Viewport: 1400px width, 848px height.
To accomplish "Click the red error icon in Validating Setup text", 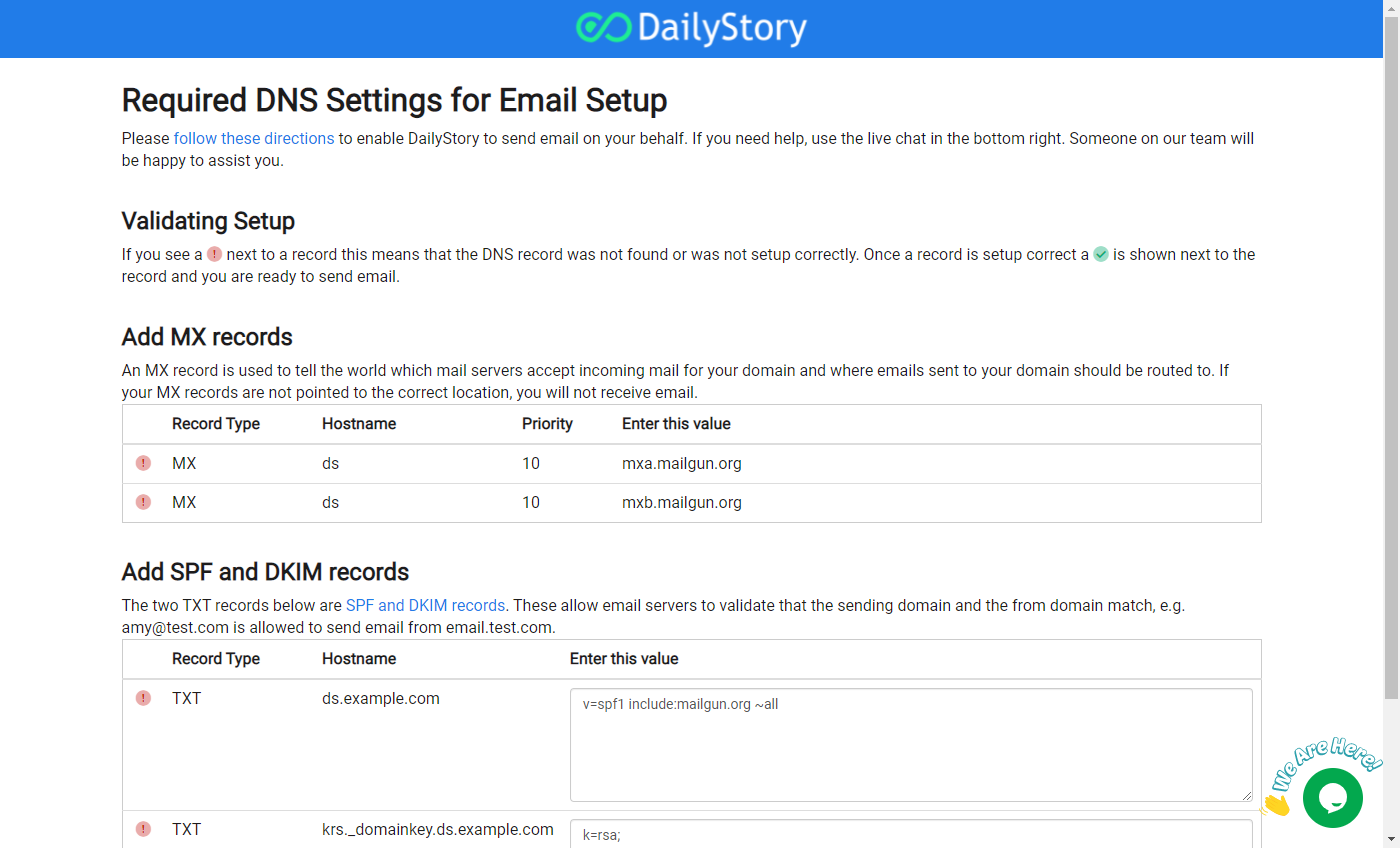I will (x=214, y=254).
